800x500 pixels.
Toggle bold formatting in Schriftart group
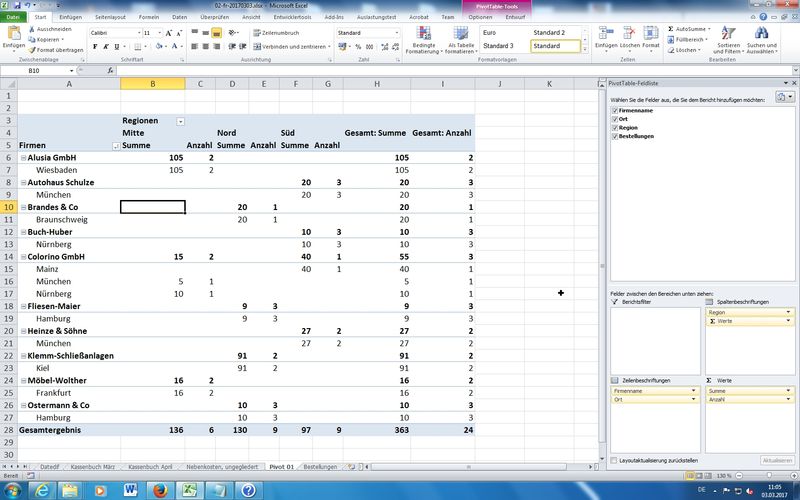pyautogui.click(x=93, y=47)
